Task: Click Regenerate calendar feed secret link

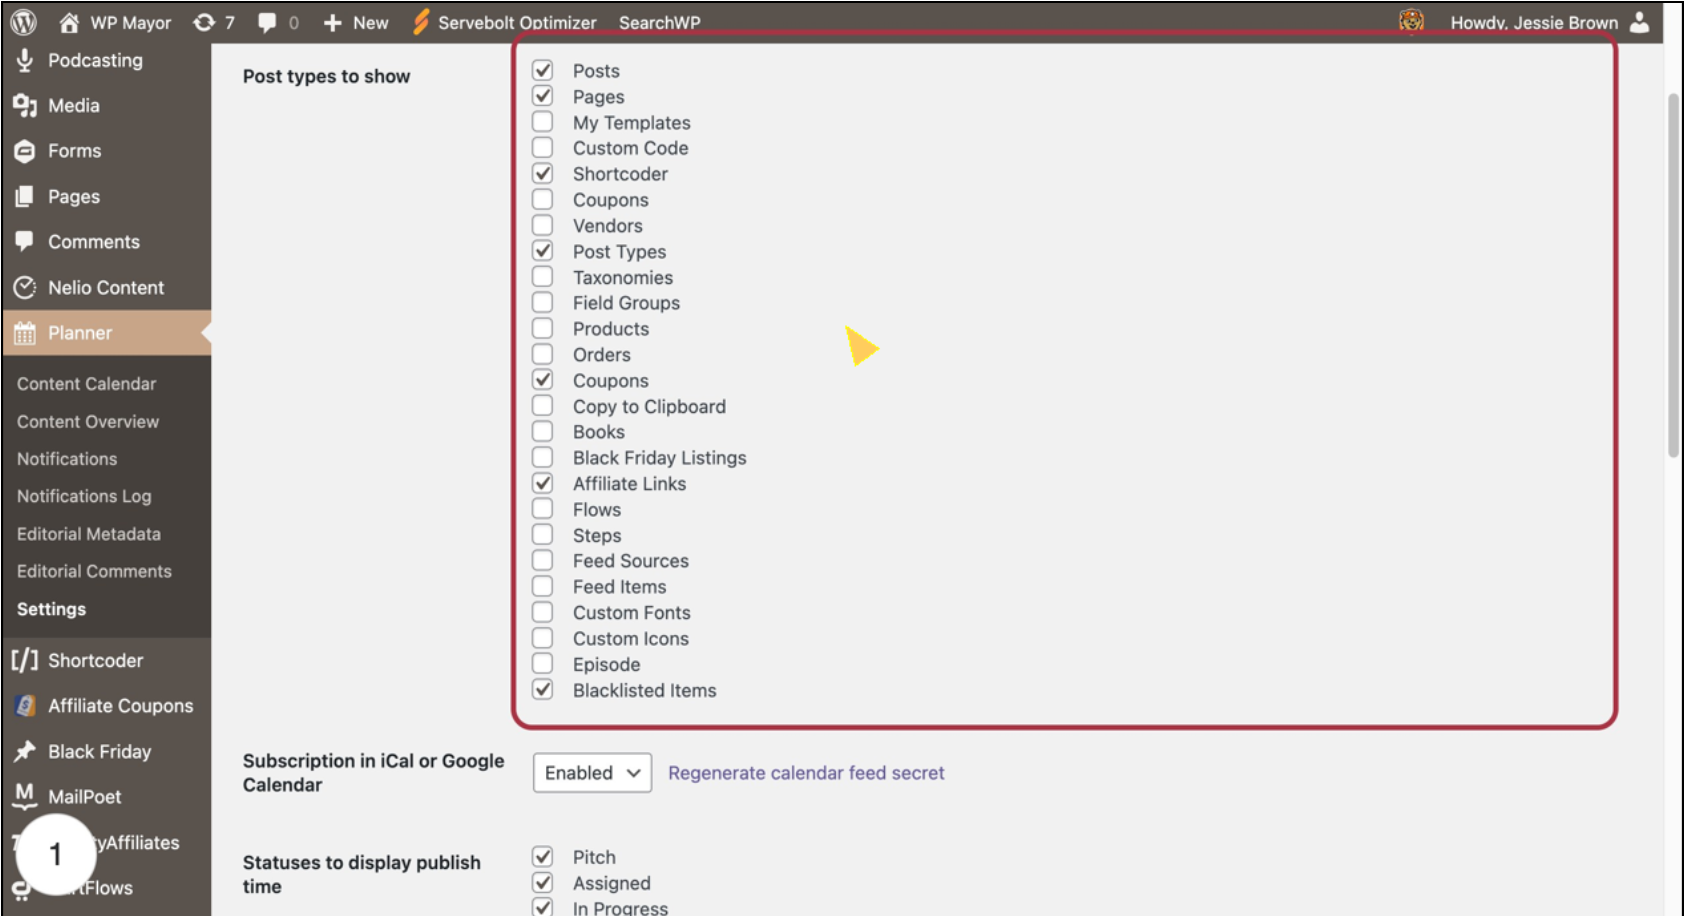Action: [806, 773]
